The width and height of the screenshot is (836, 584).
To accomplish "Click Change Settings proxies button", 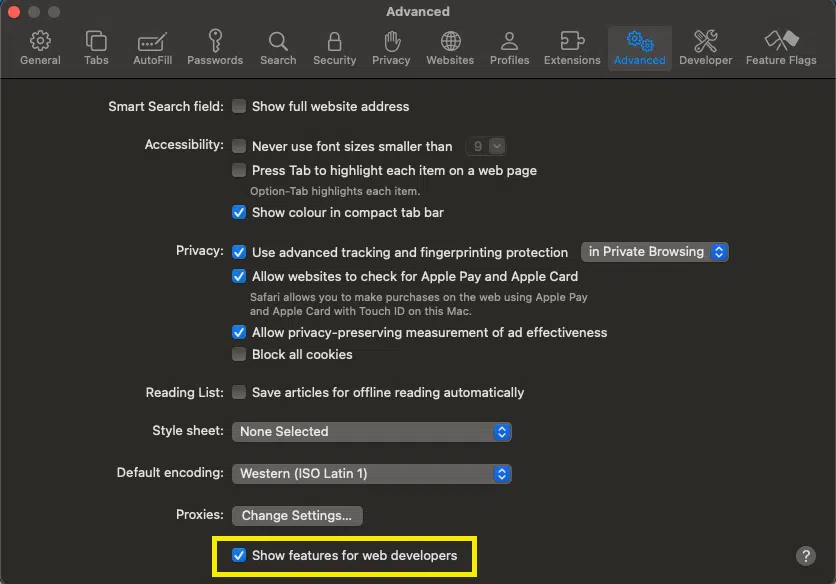I will pos(297,516).
